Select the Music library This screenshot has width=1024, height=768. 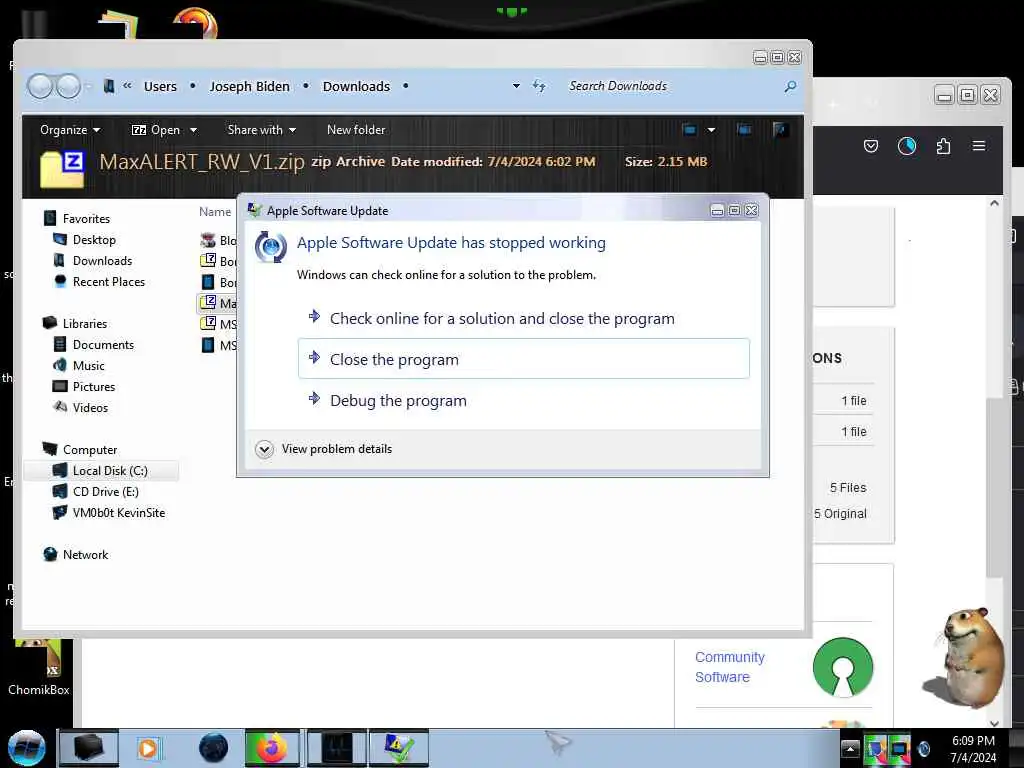[88, 366]
